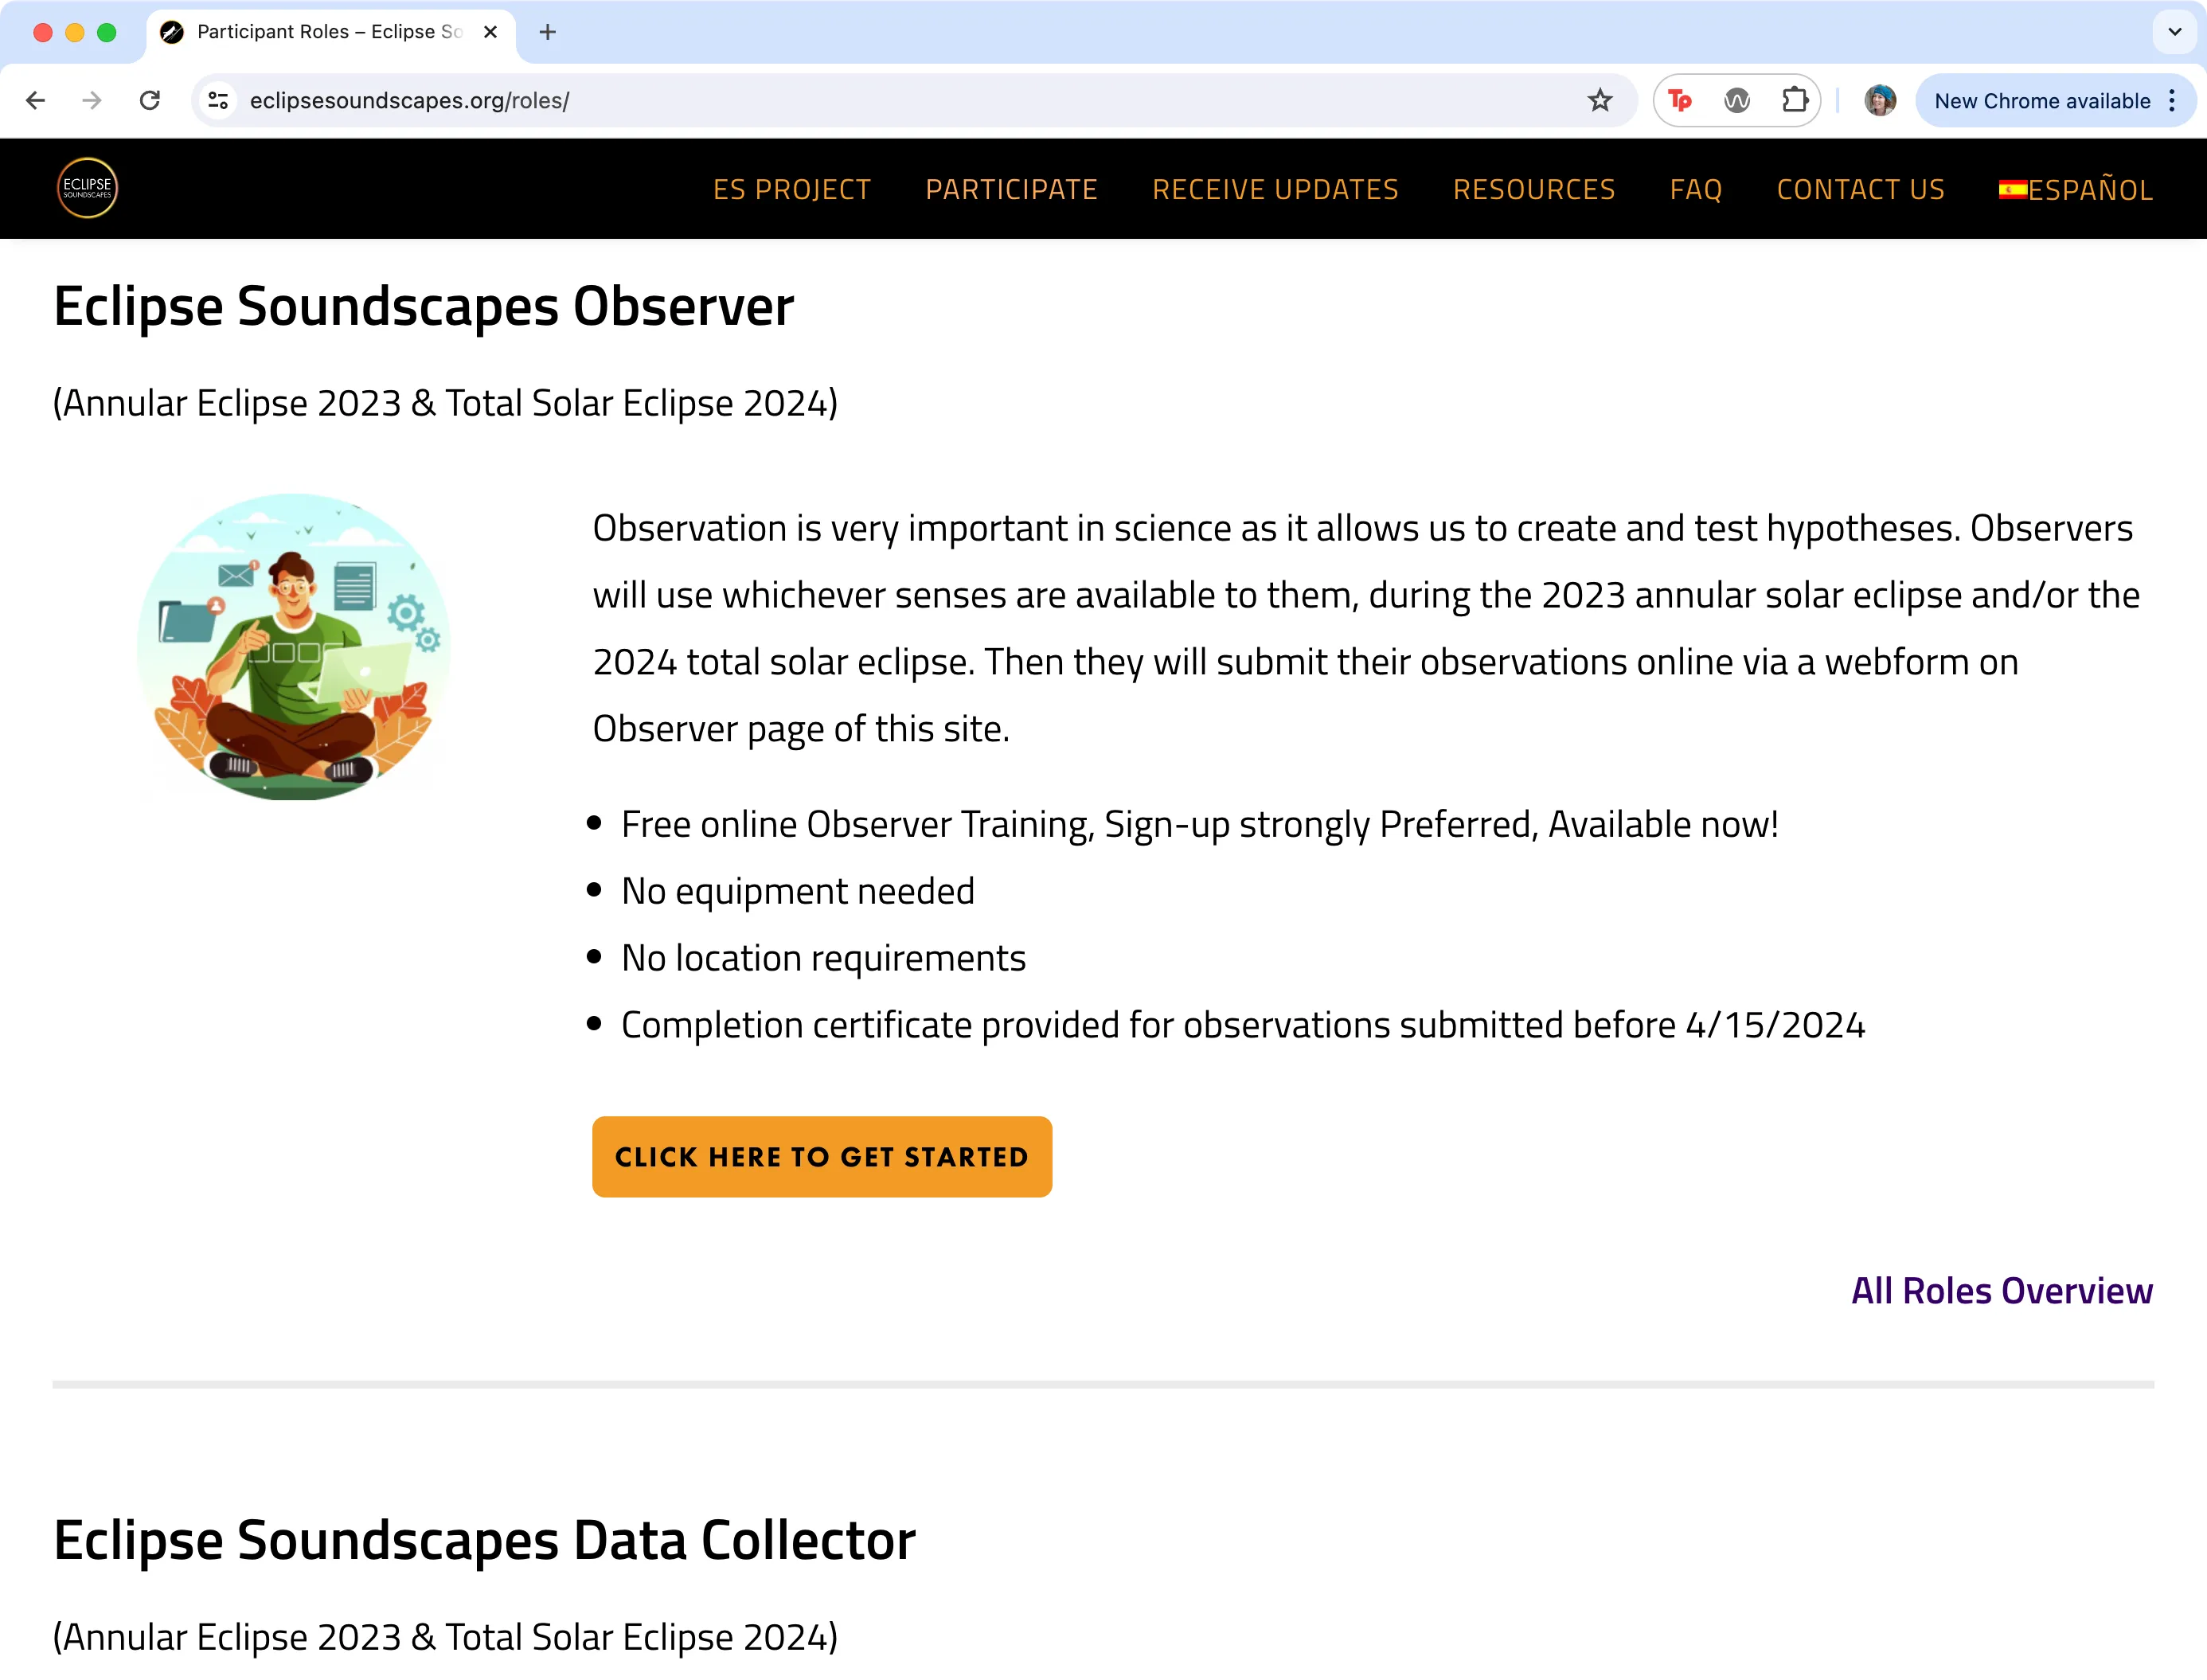
Task: Open a new browser tab
Action: pyautogui.click(x=547, y=32)
